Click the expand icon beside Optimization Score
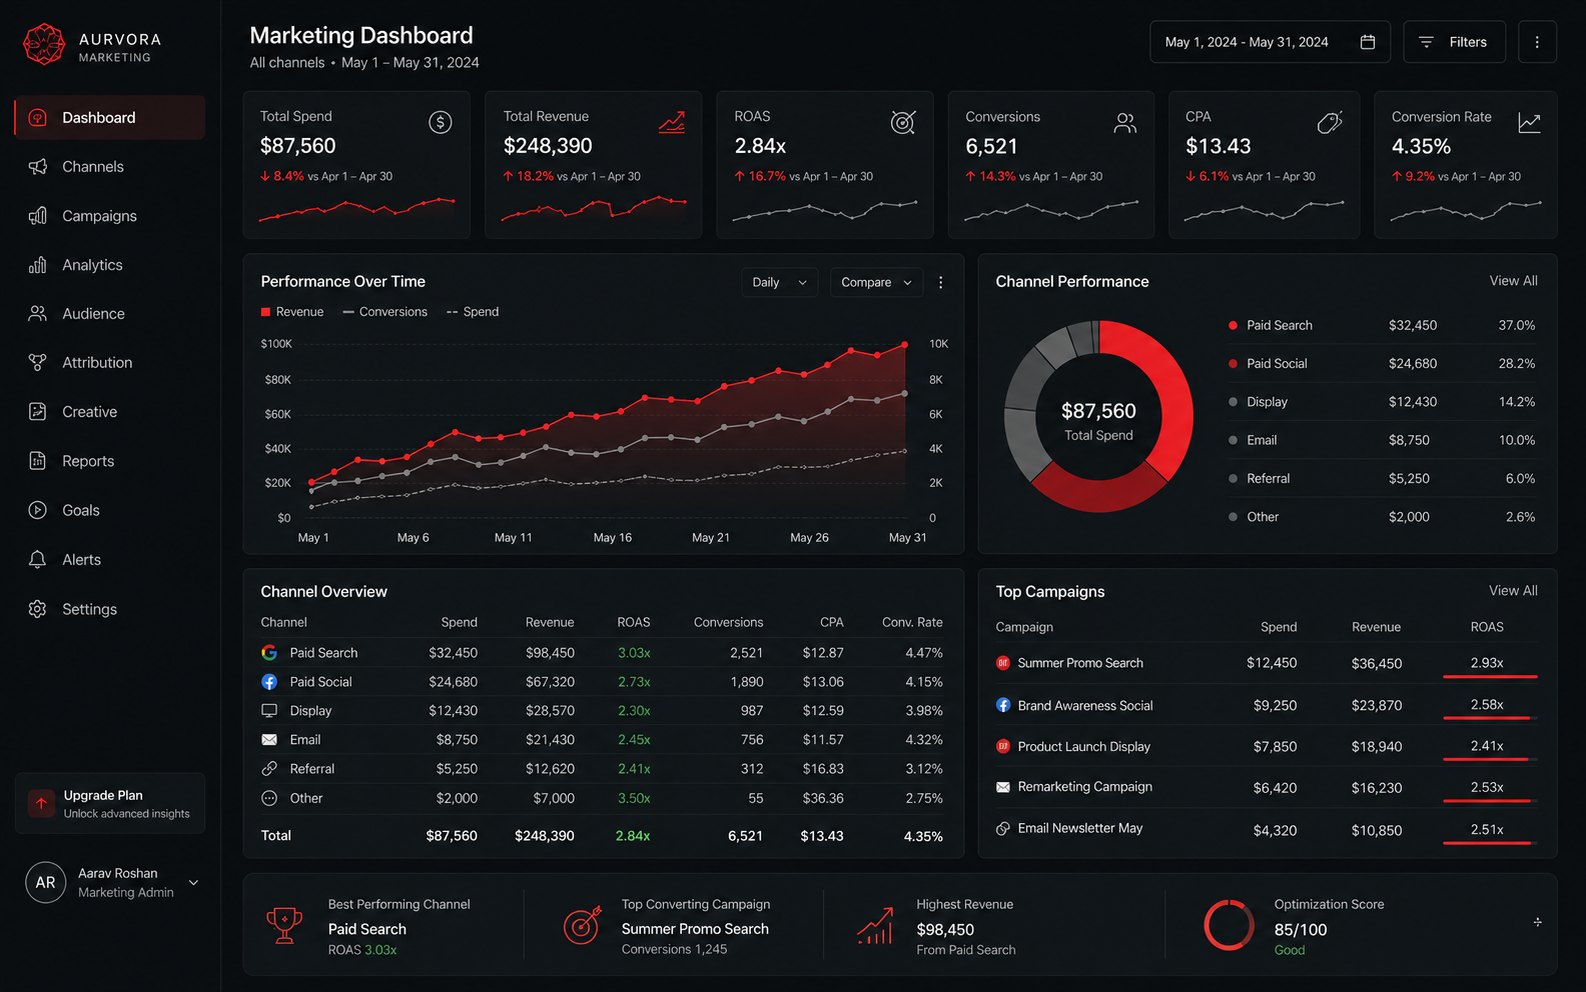 (1537, 922)
